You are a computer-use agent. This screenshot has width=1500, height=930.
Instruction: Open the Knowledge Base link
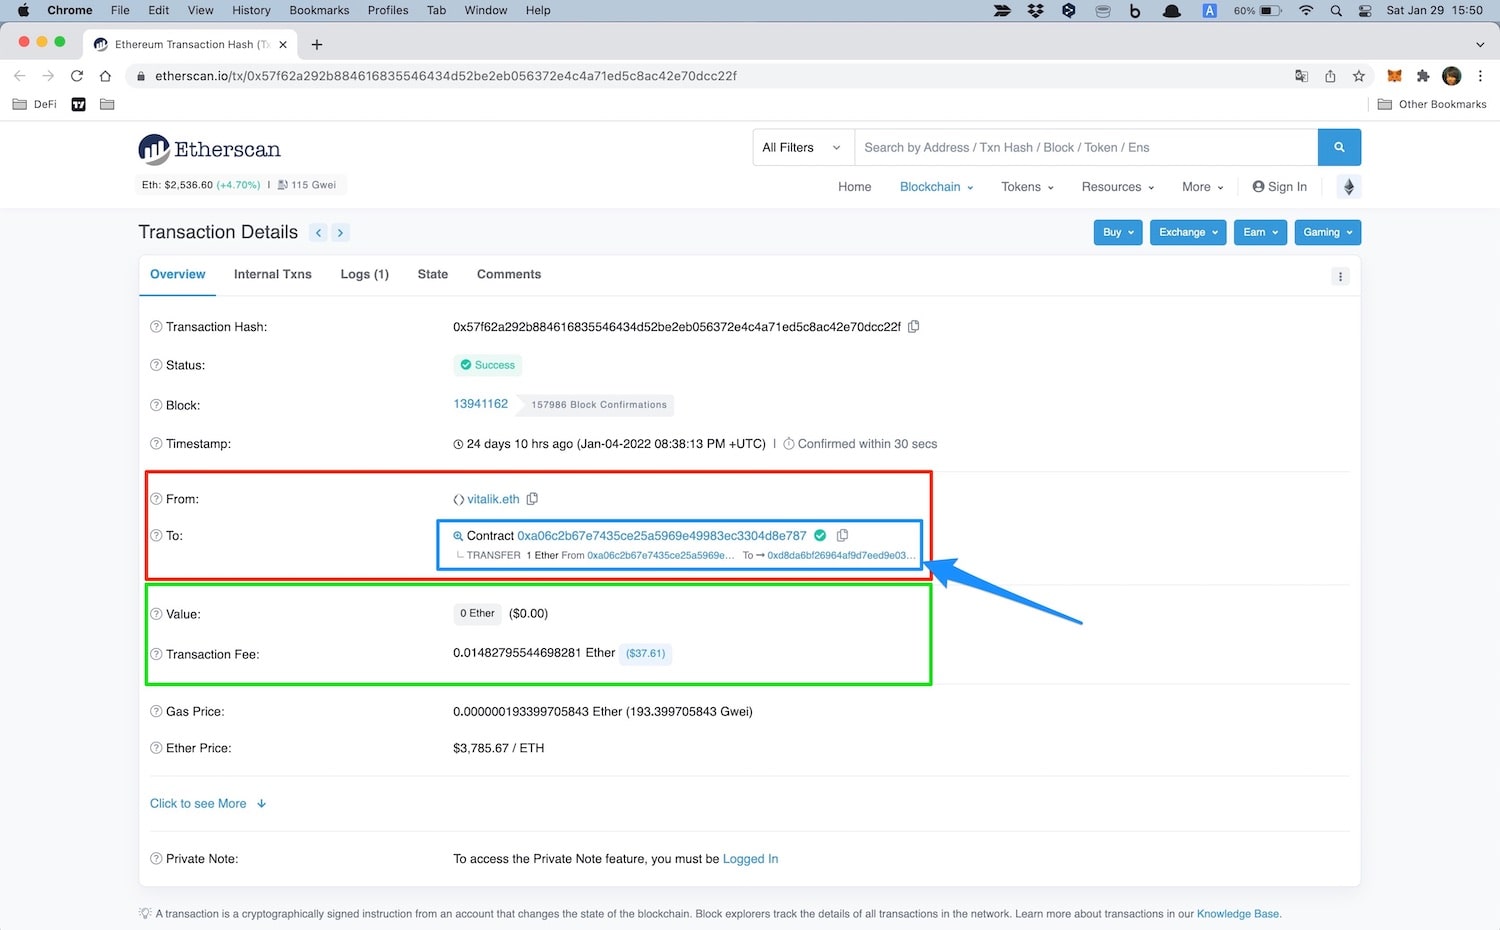pyautogui.click(x=1238, y=913)
